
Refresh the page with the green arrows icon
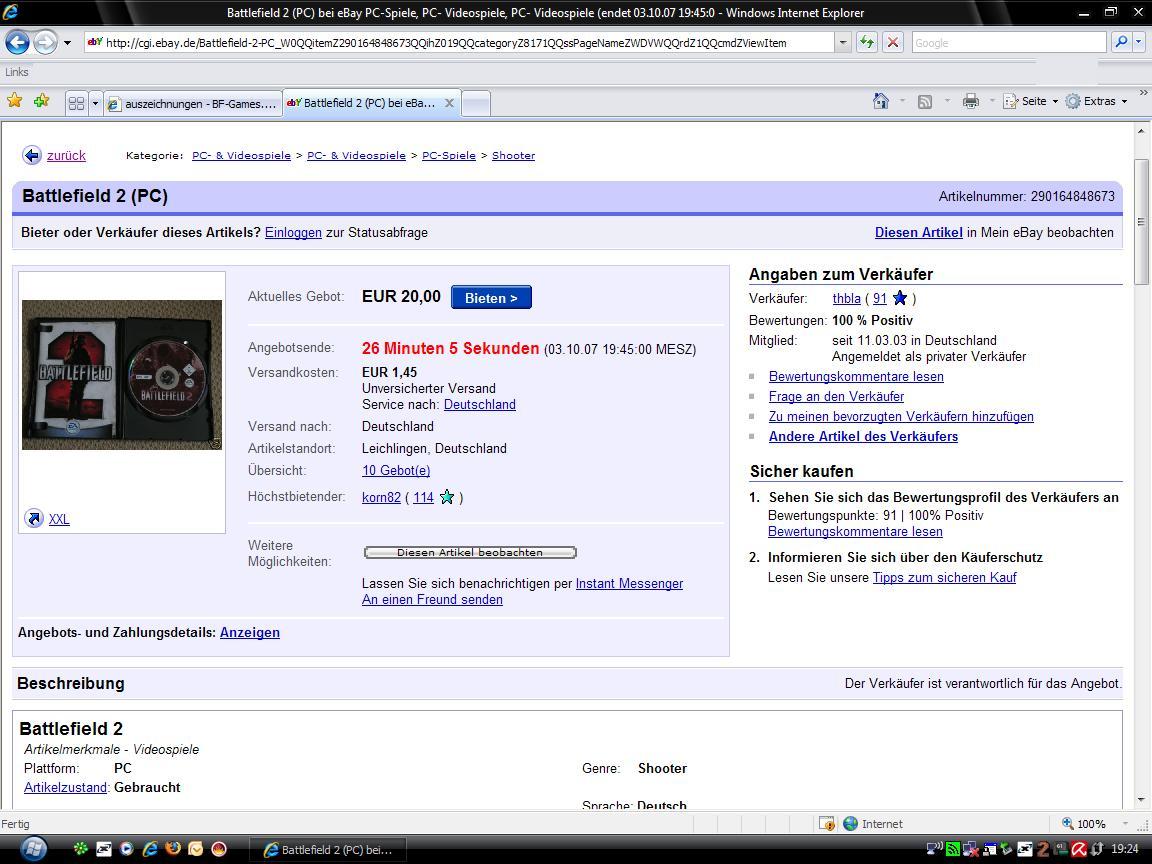coord(867,43)
